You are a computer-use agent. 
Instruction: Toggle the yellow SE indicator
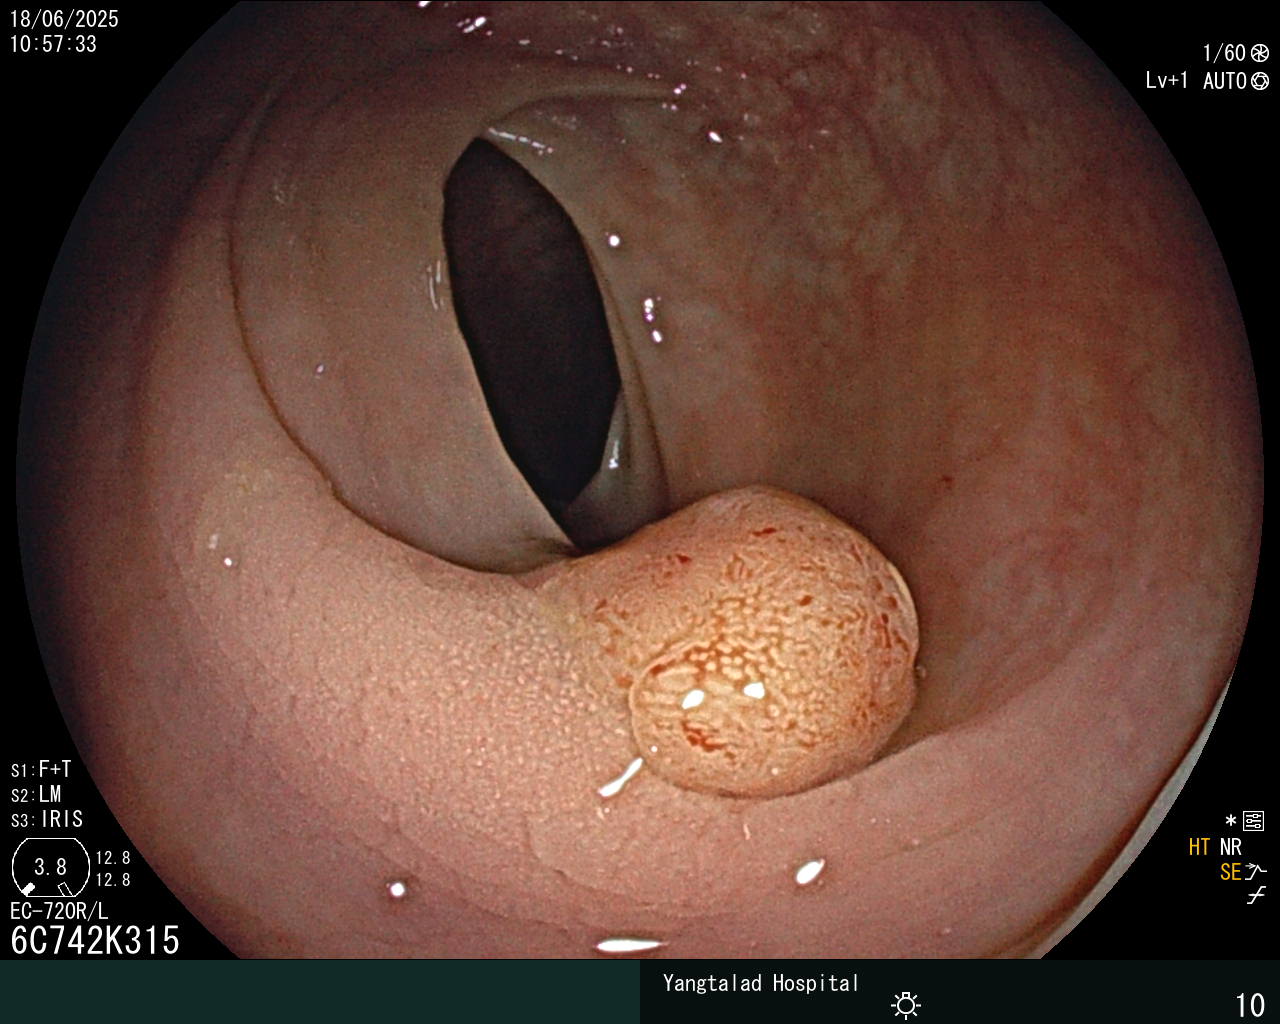point(1230,873)
